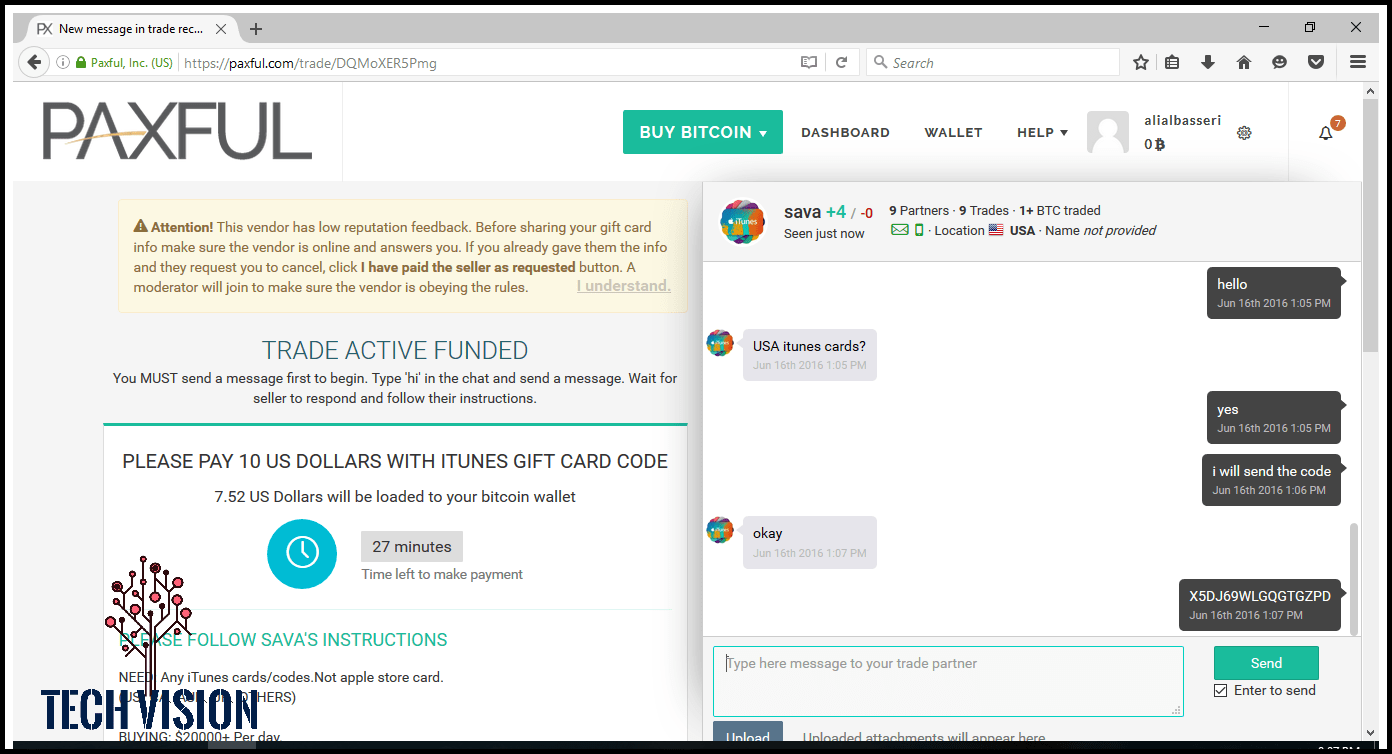Click the 'hello' chat message
The height and width of the screenshot is (754, 1392).
(1274, 293)
